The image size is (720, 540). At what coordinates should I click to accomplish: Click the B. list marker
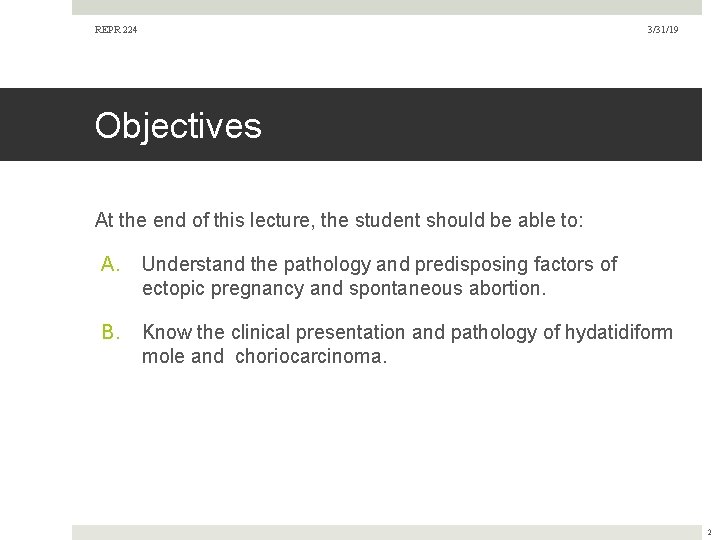tap(109, 332)
